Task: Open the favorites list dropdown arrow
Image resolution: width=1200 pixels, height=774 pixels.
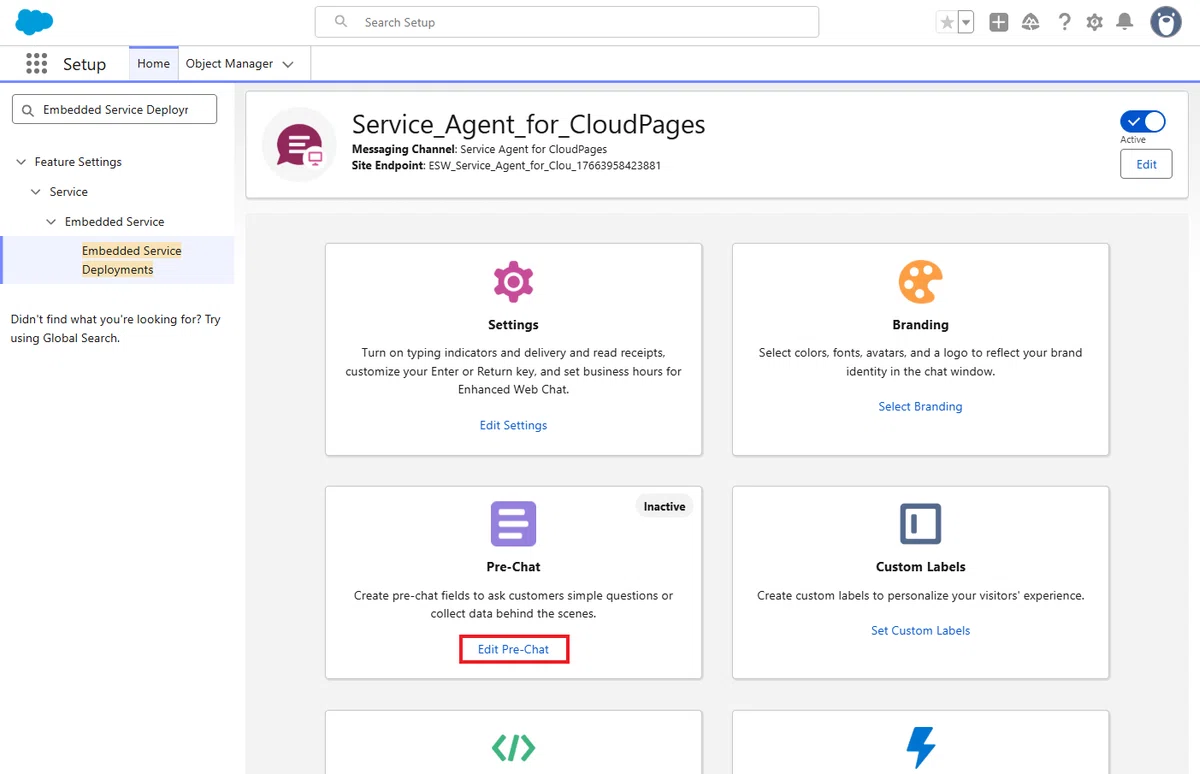Action: point(966,22)
